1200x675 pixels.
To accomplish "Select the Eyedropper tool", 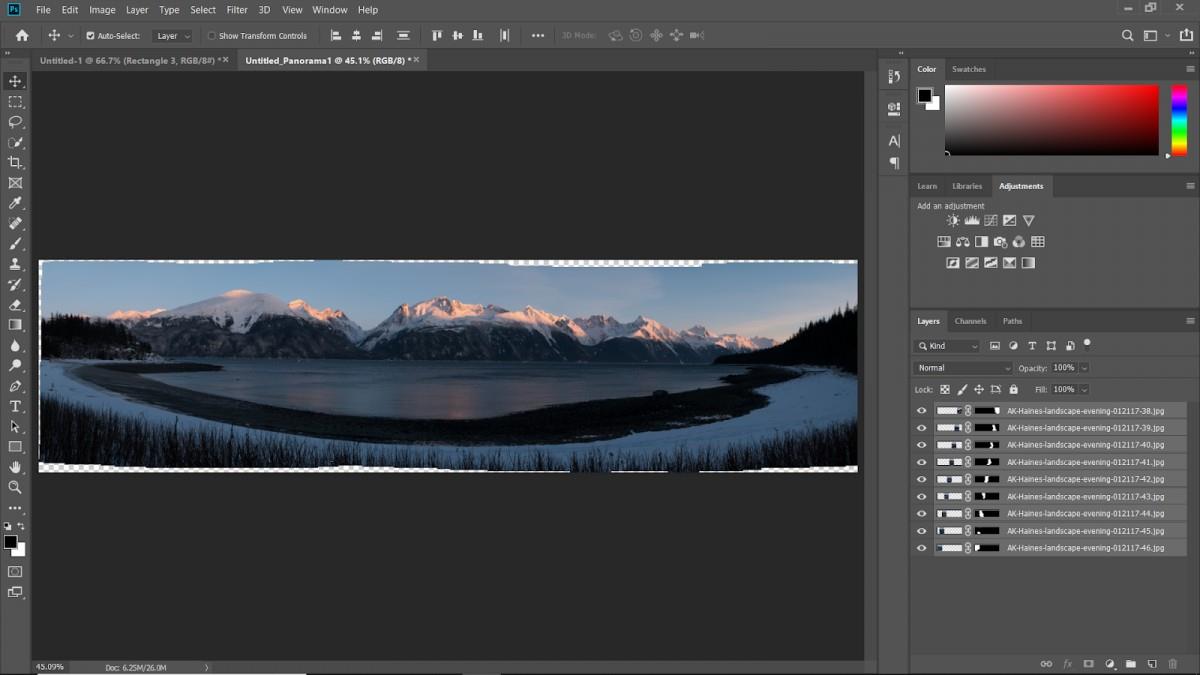I will click(15, 204).
